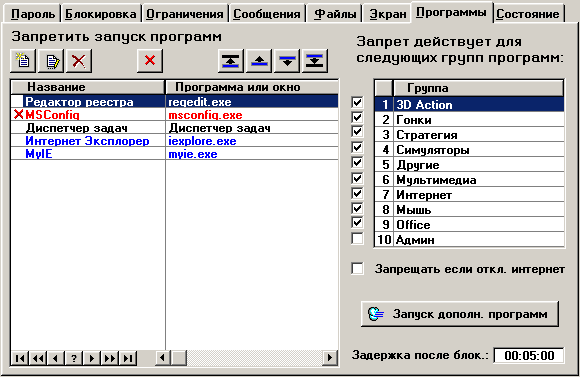Image resolution: width=580 pixels, height=377 pixels.
Task: Go to previous record navigator arrow
Action: click(x=55, y=358)
